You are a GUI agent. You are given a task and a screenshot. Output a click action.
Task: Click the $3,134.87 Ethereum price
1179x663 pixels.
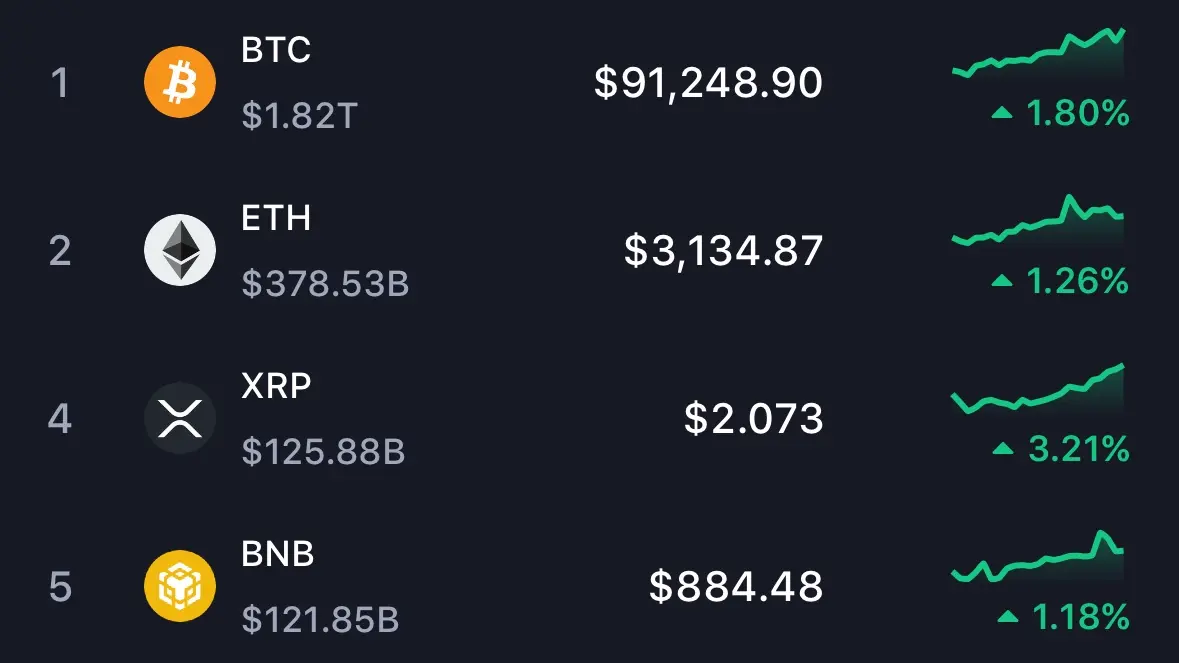pos(723,251)
